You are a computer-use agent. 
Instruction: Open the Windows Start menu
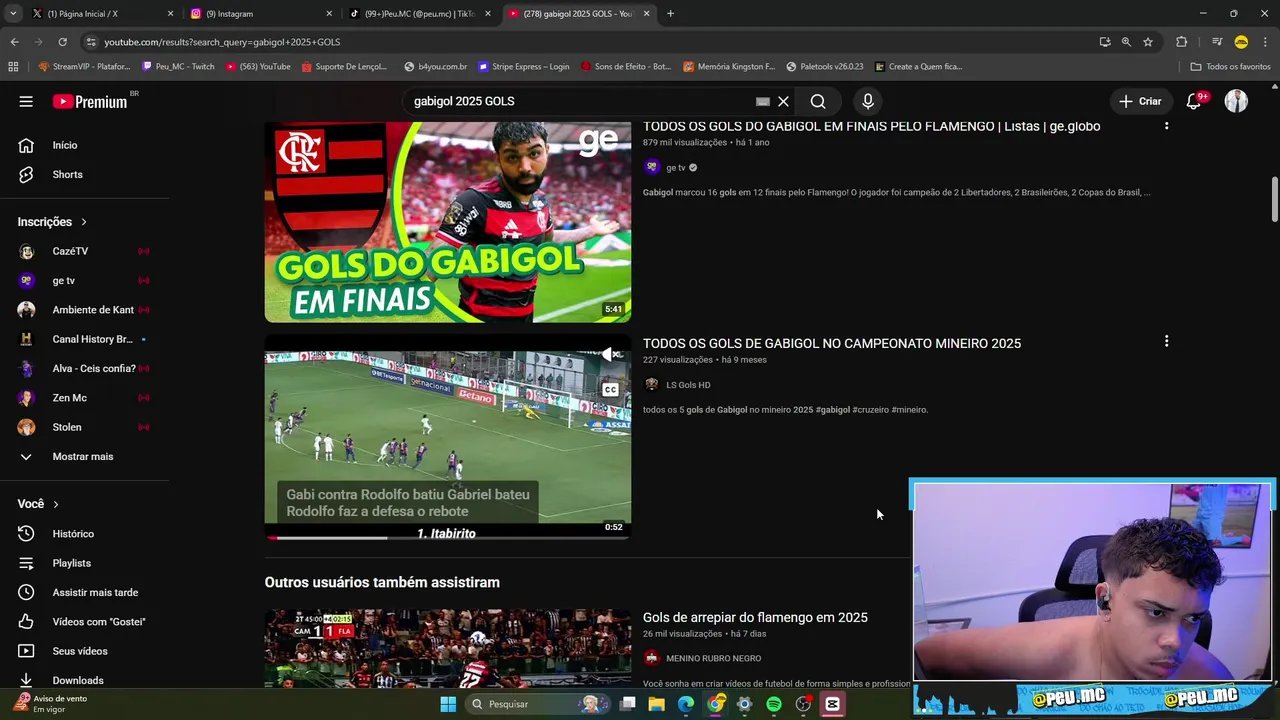448,704
